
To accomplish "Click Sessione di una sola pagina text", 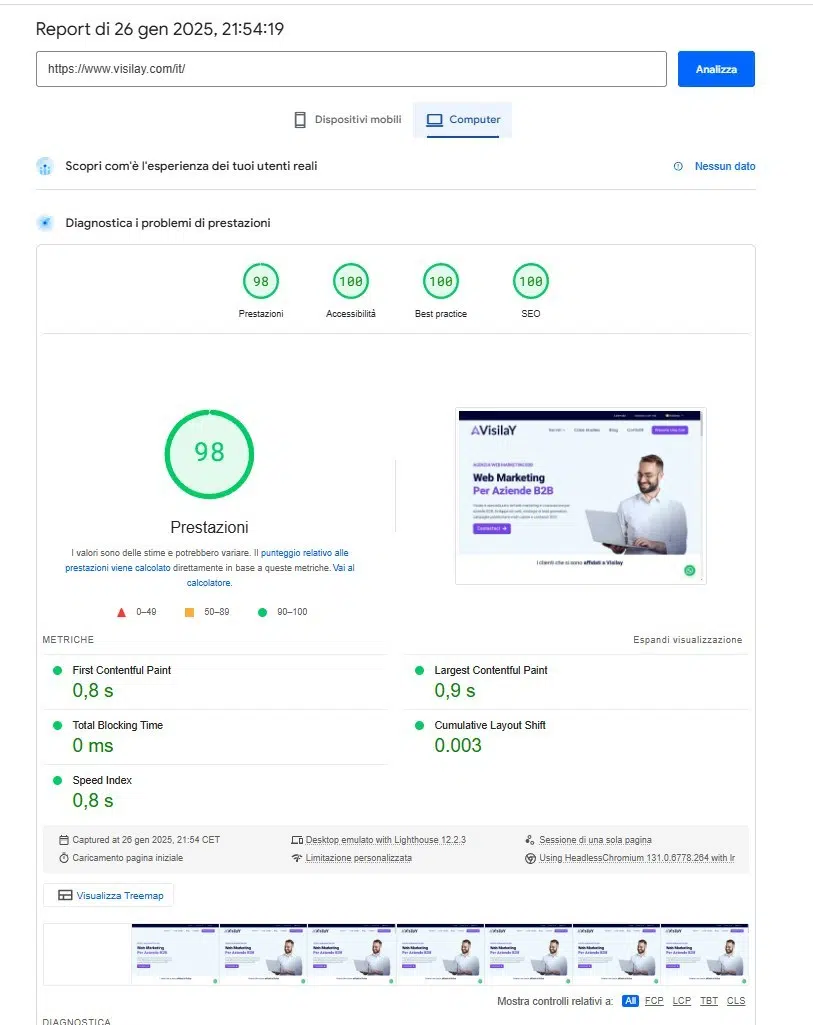I will 595,840.
